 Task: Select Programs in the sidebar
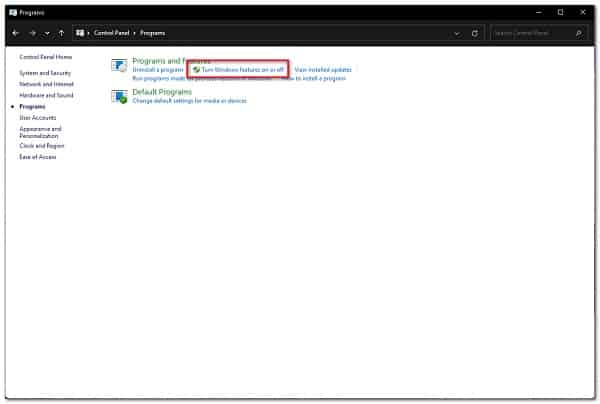click(x=32, y=106)
